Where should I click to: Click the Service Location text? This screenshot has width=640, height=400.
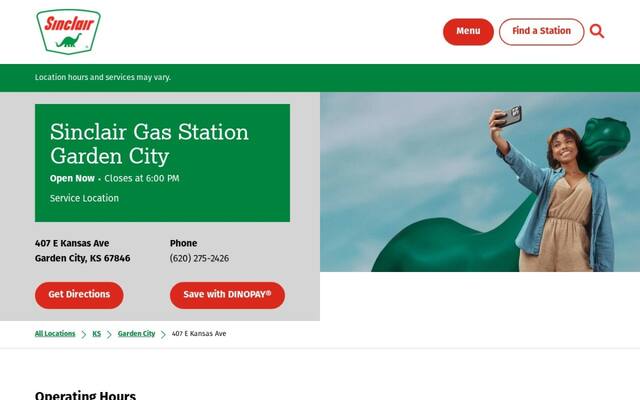click(84, 198)
